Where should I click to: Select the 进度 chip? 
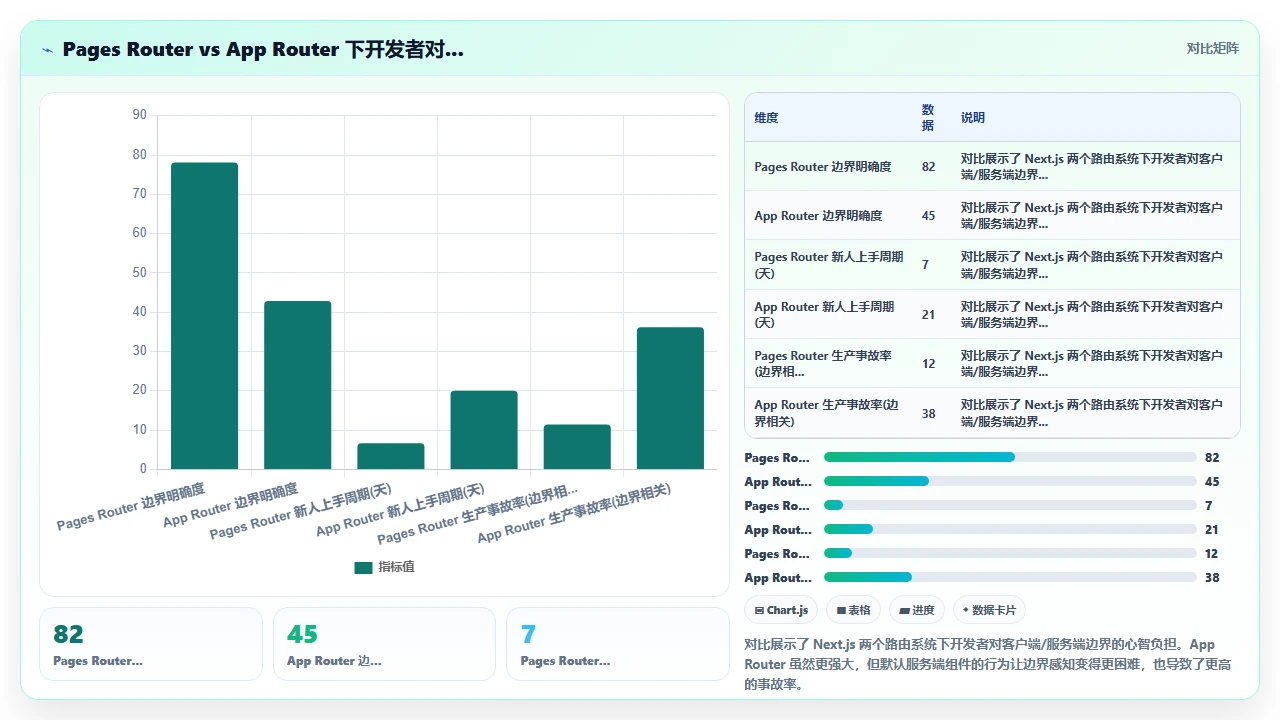[917, 610]
